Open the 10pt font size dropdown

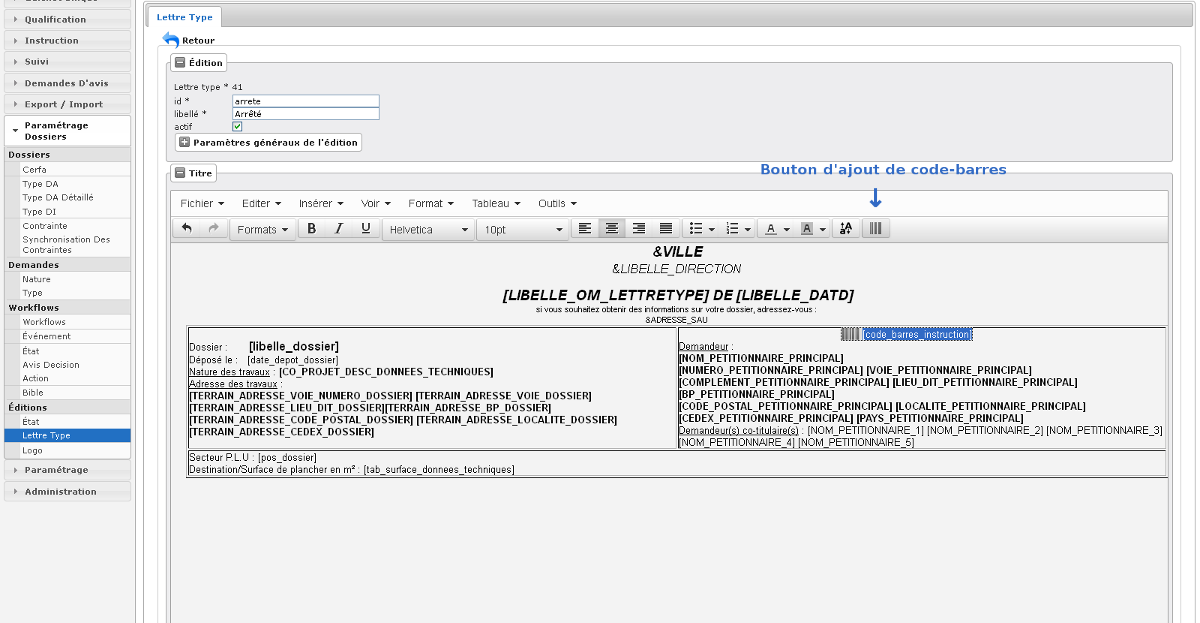[x=523, y=229]
